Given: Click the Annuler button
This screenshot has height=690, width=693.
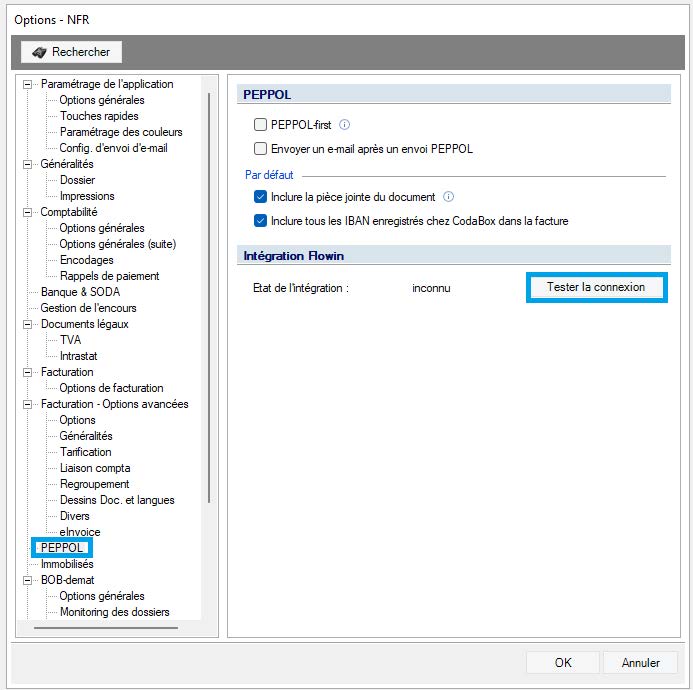Looking at the screenshot, I should click(640, 662).
